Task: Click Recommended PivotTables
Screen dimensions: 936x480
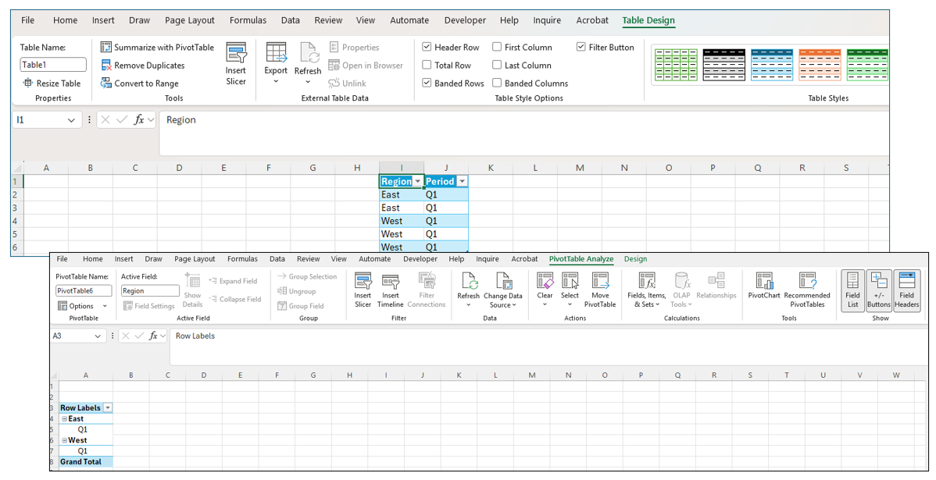Action: (x=807, y=290)
